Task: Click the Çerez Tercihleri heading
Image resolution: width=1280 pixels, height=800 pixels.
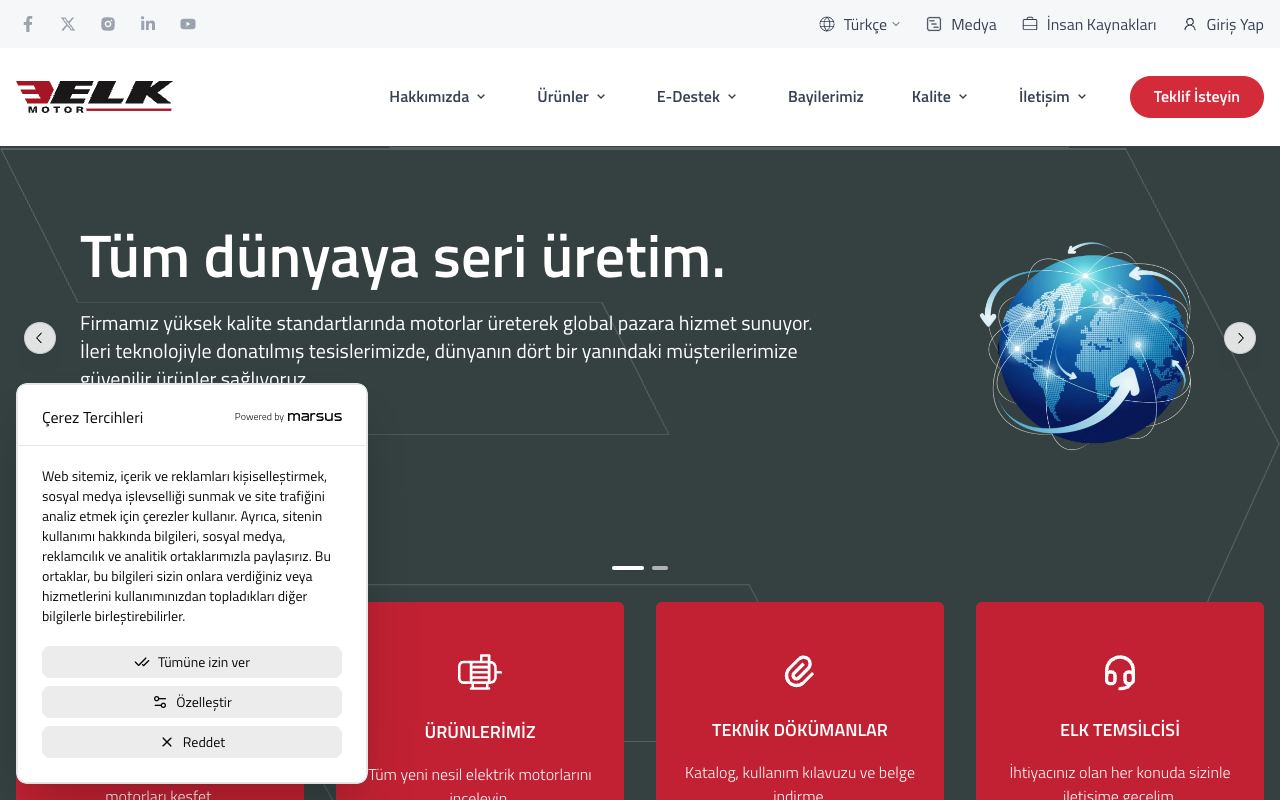Action: pyautogui.click(x=92, y=417)
